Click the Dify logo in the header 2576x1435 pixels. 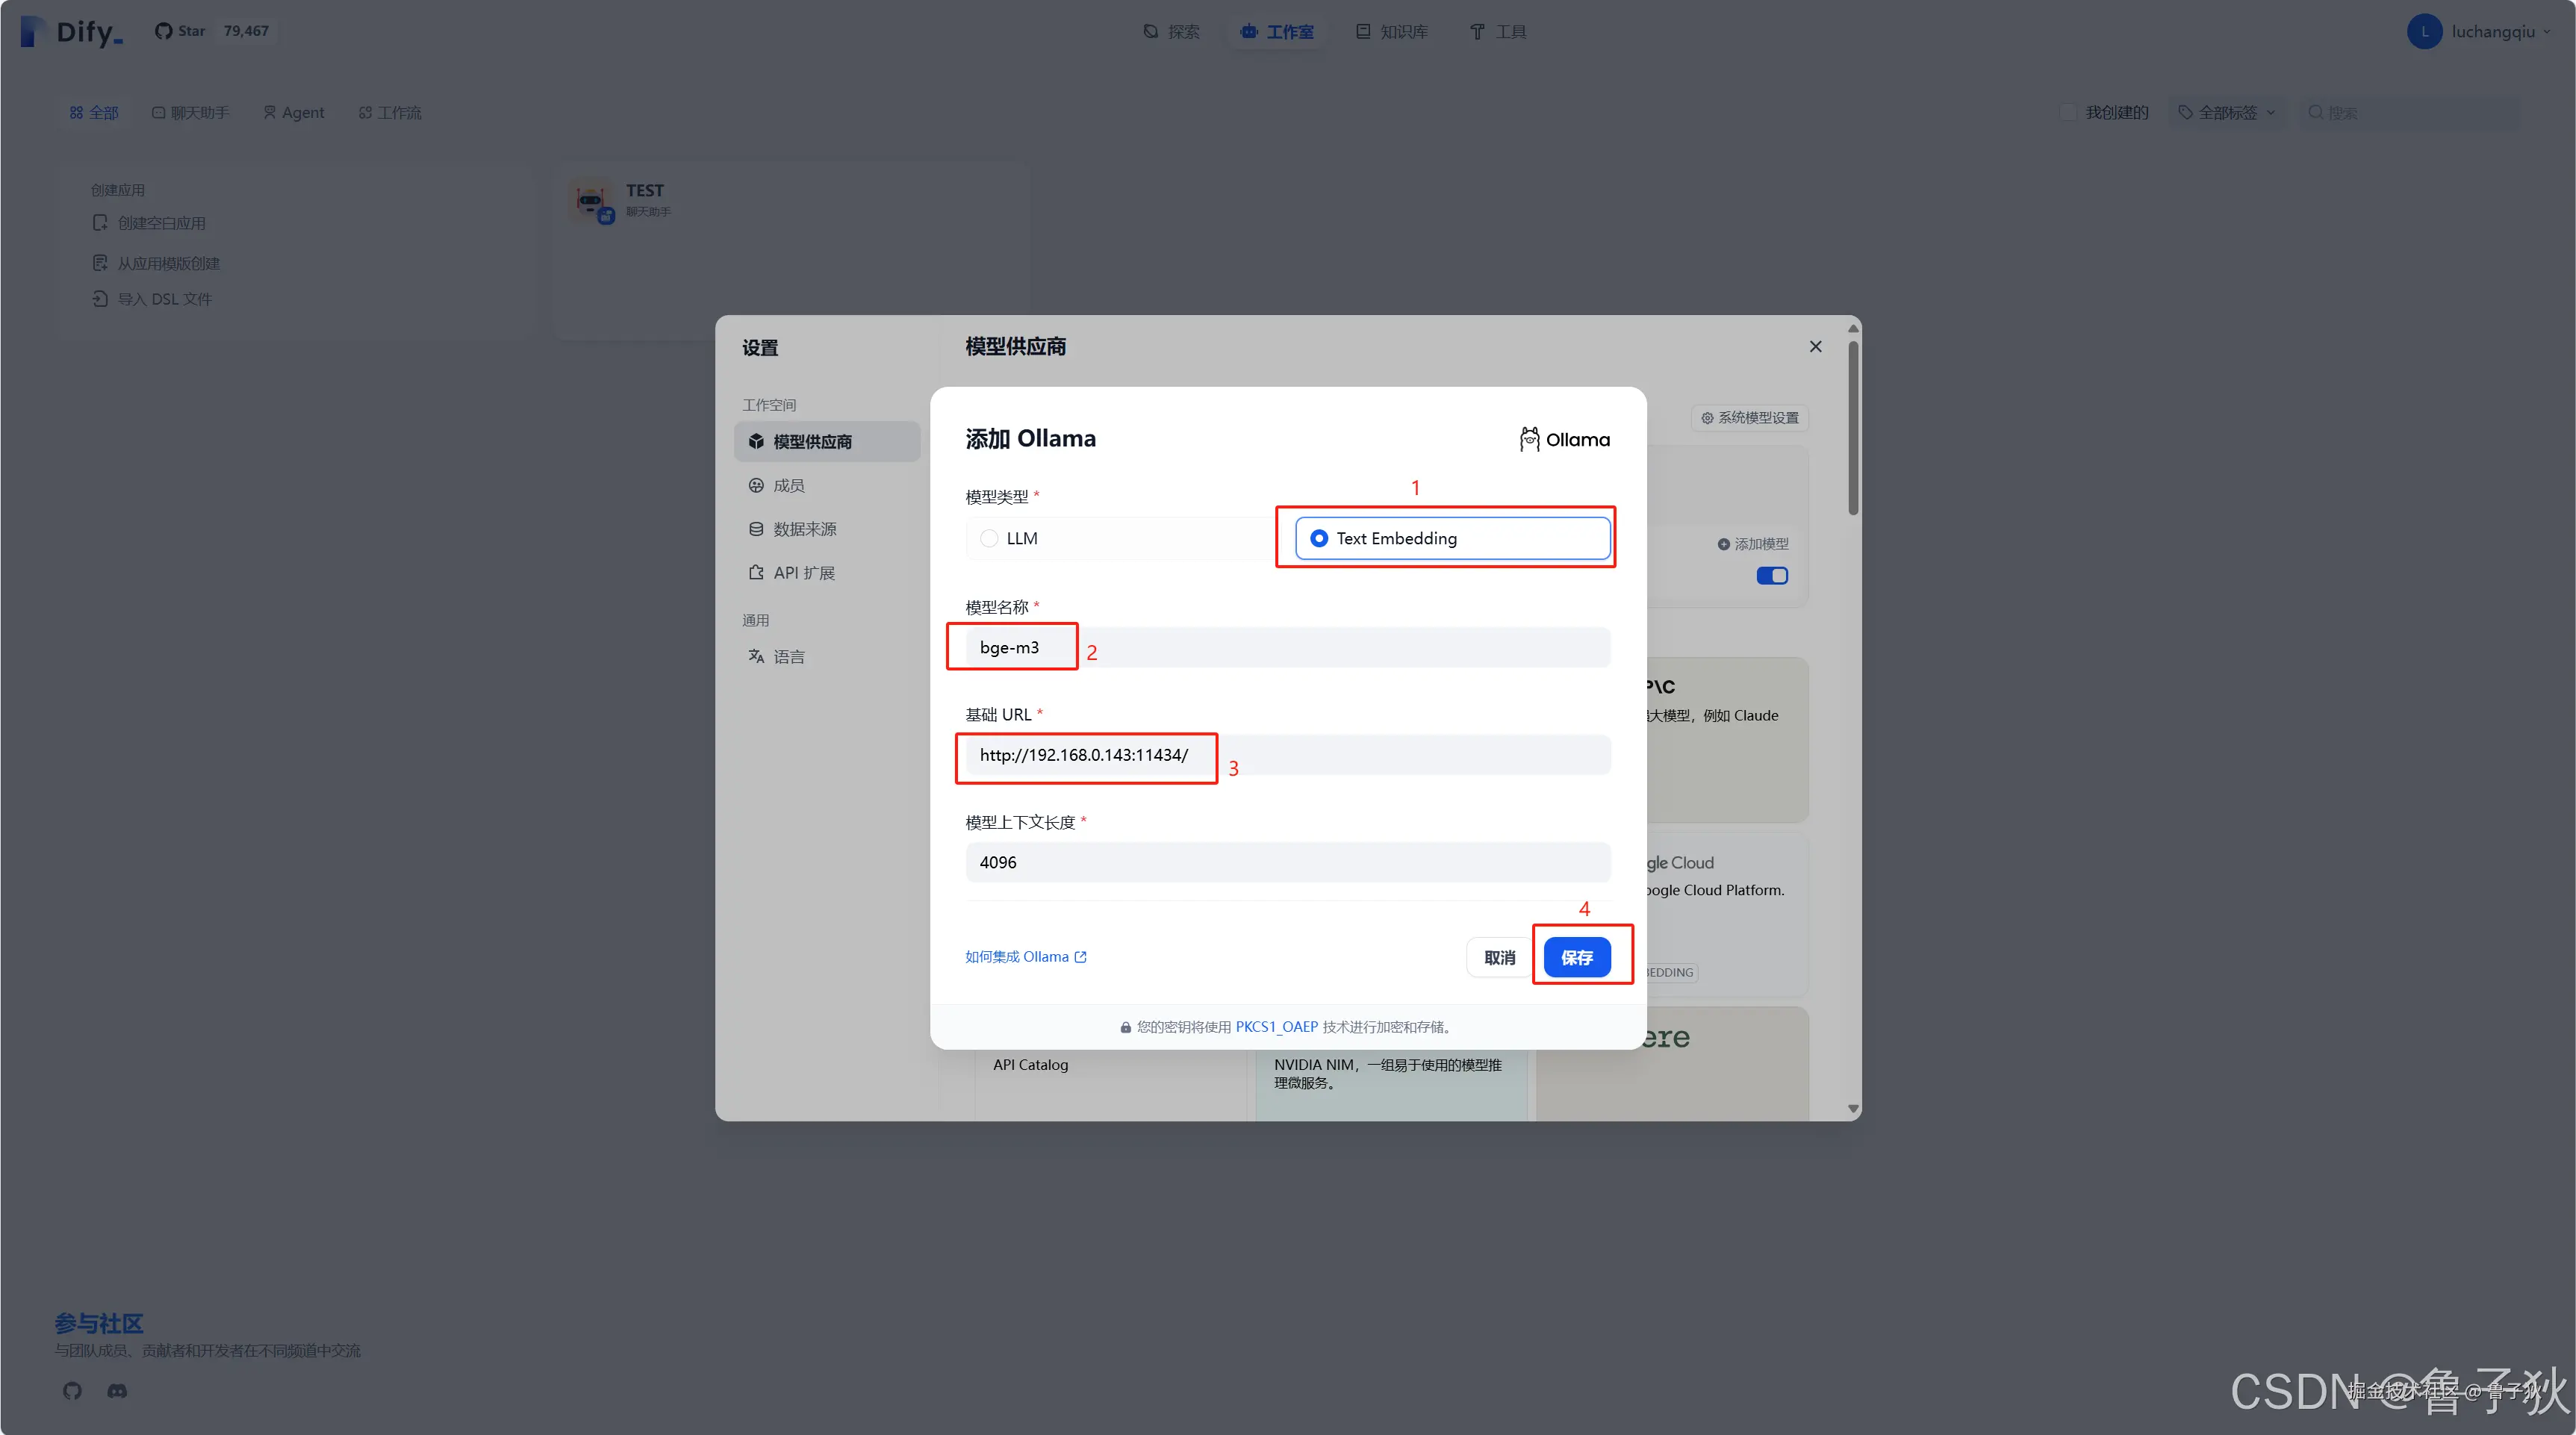pos(72,32)
